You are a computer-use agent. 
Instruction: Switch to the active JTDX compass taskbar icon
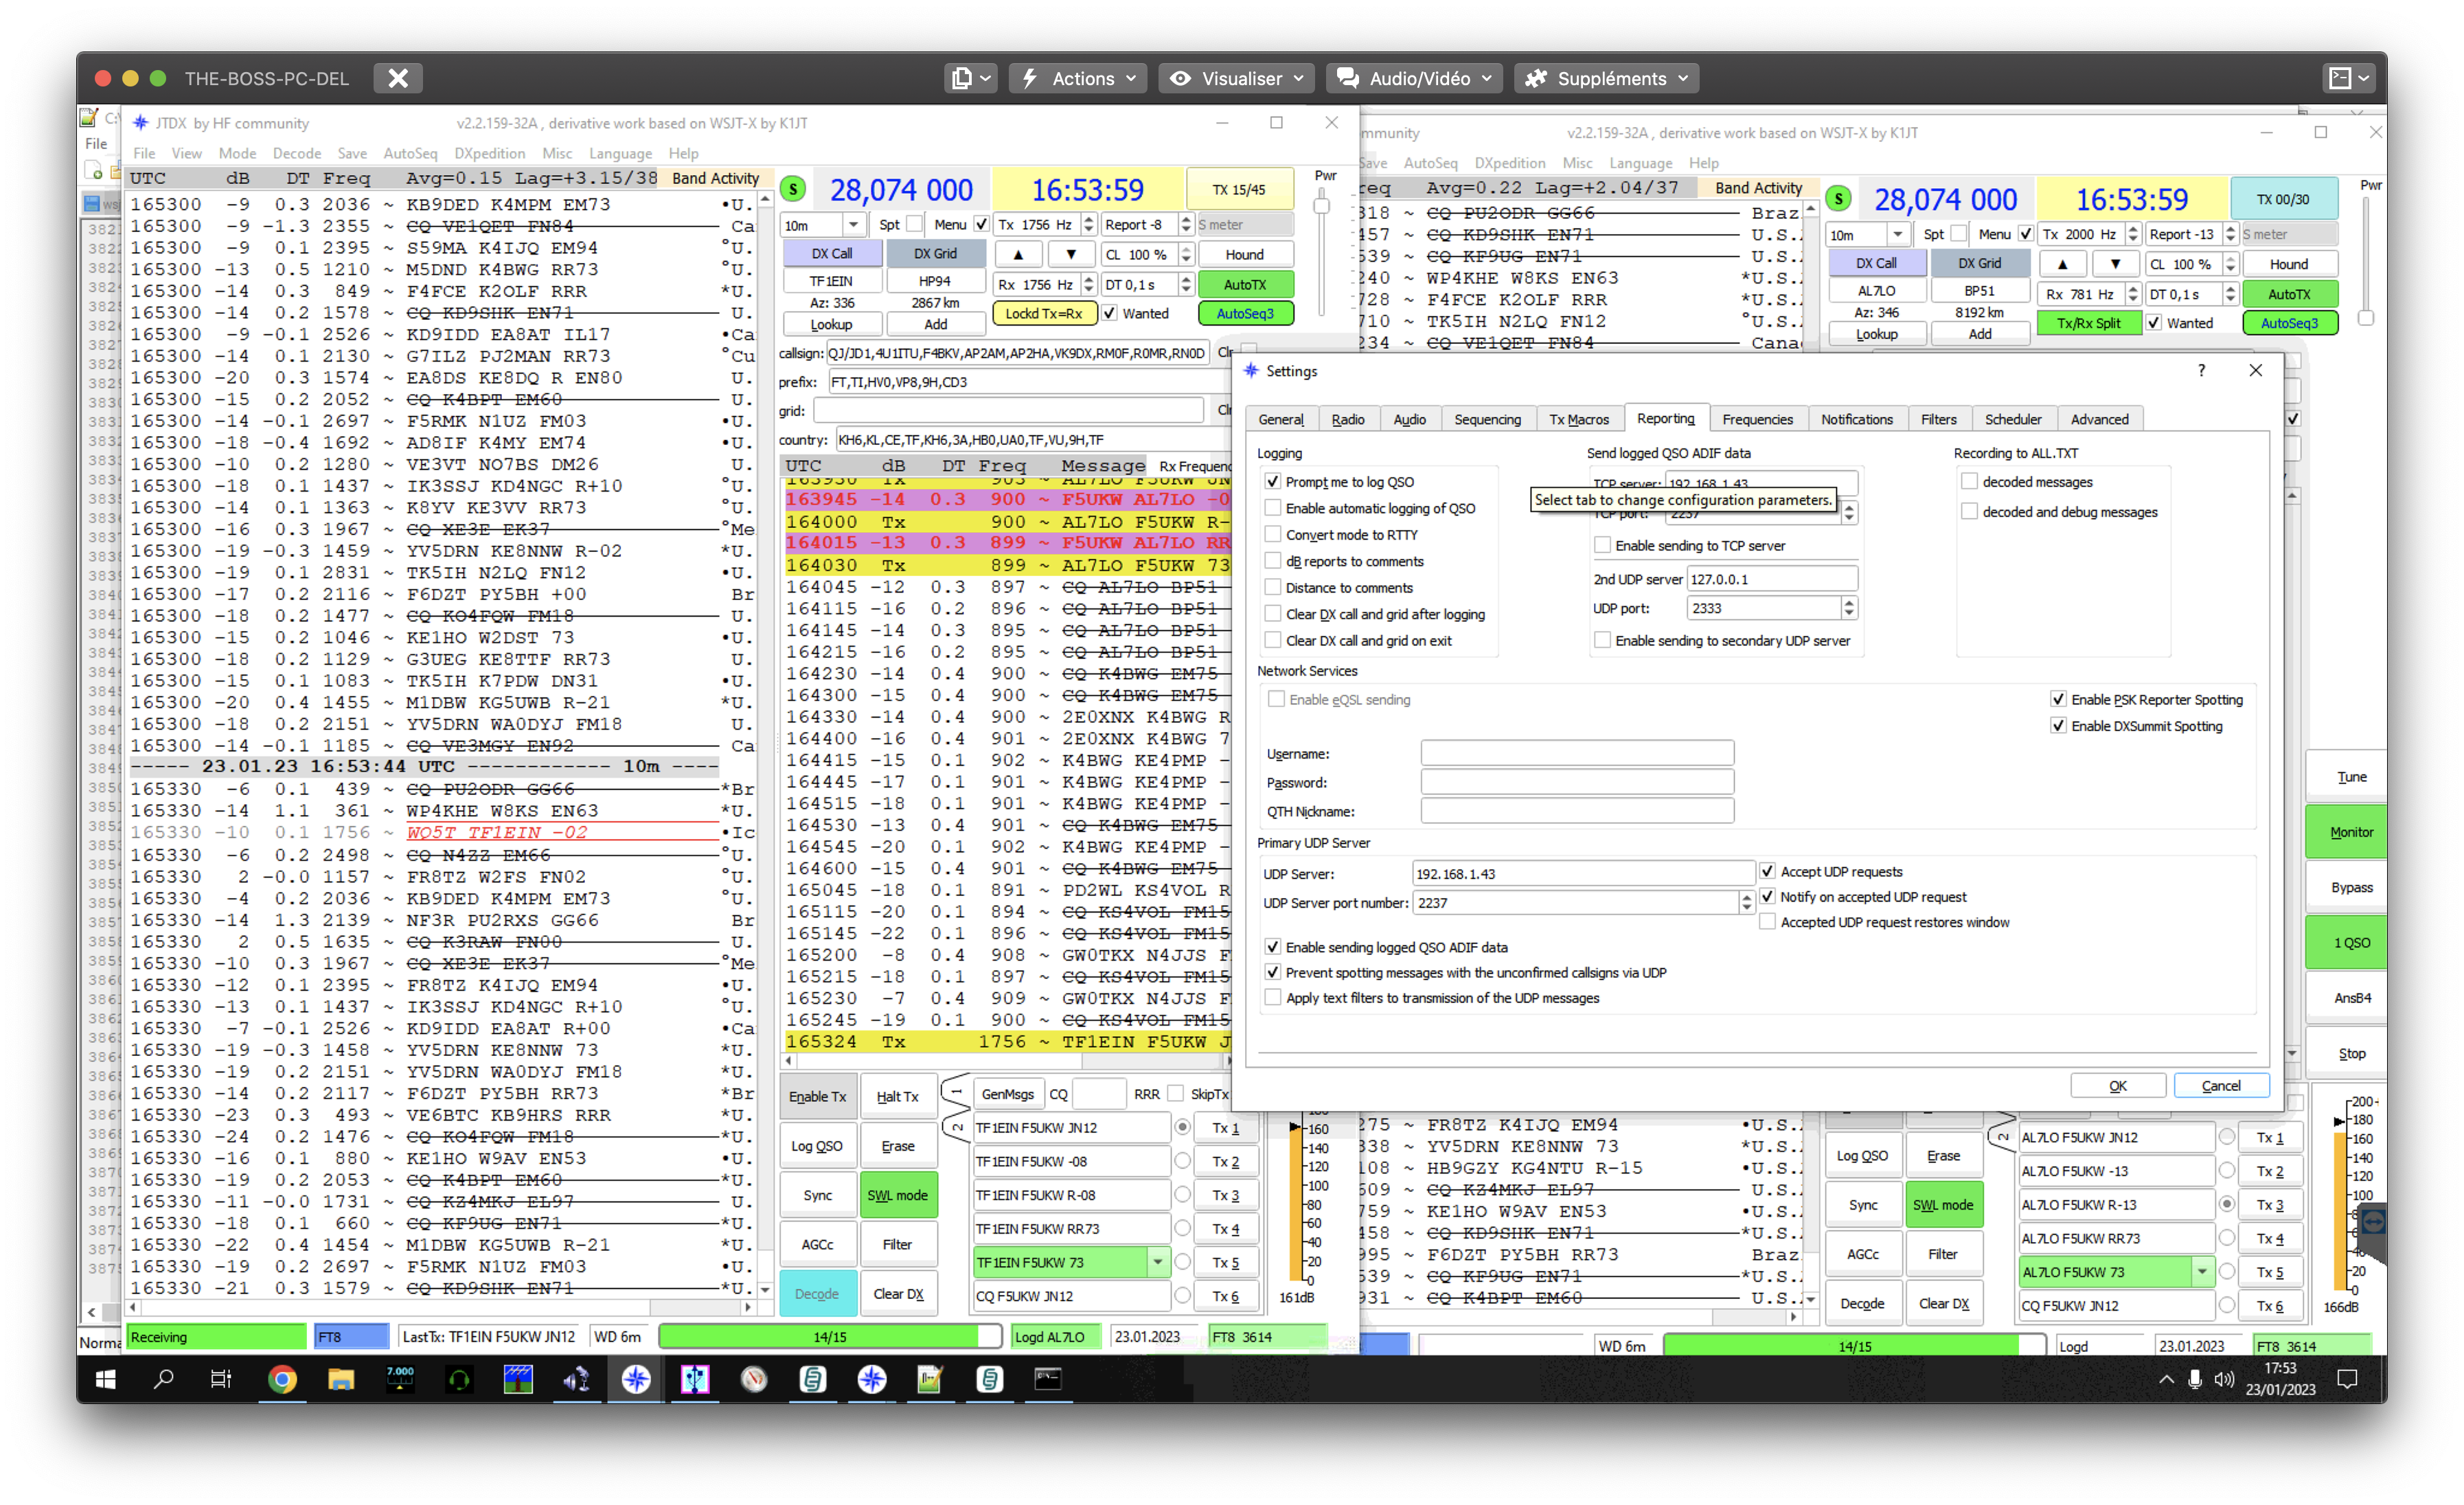click(636, 1380)
